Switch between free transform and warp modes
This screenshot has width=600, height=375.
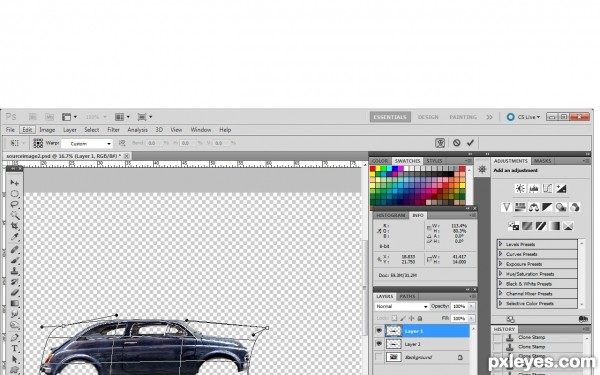pos(440,143)
